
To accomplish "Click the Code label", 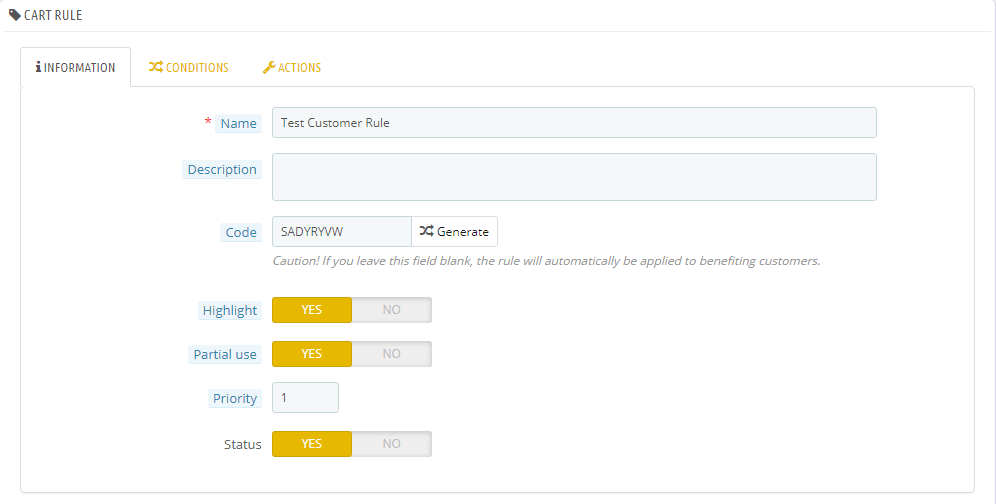I will (241, 233).
